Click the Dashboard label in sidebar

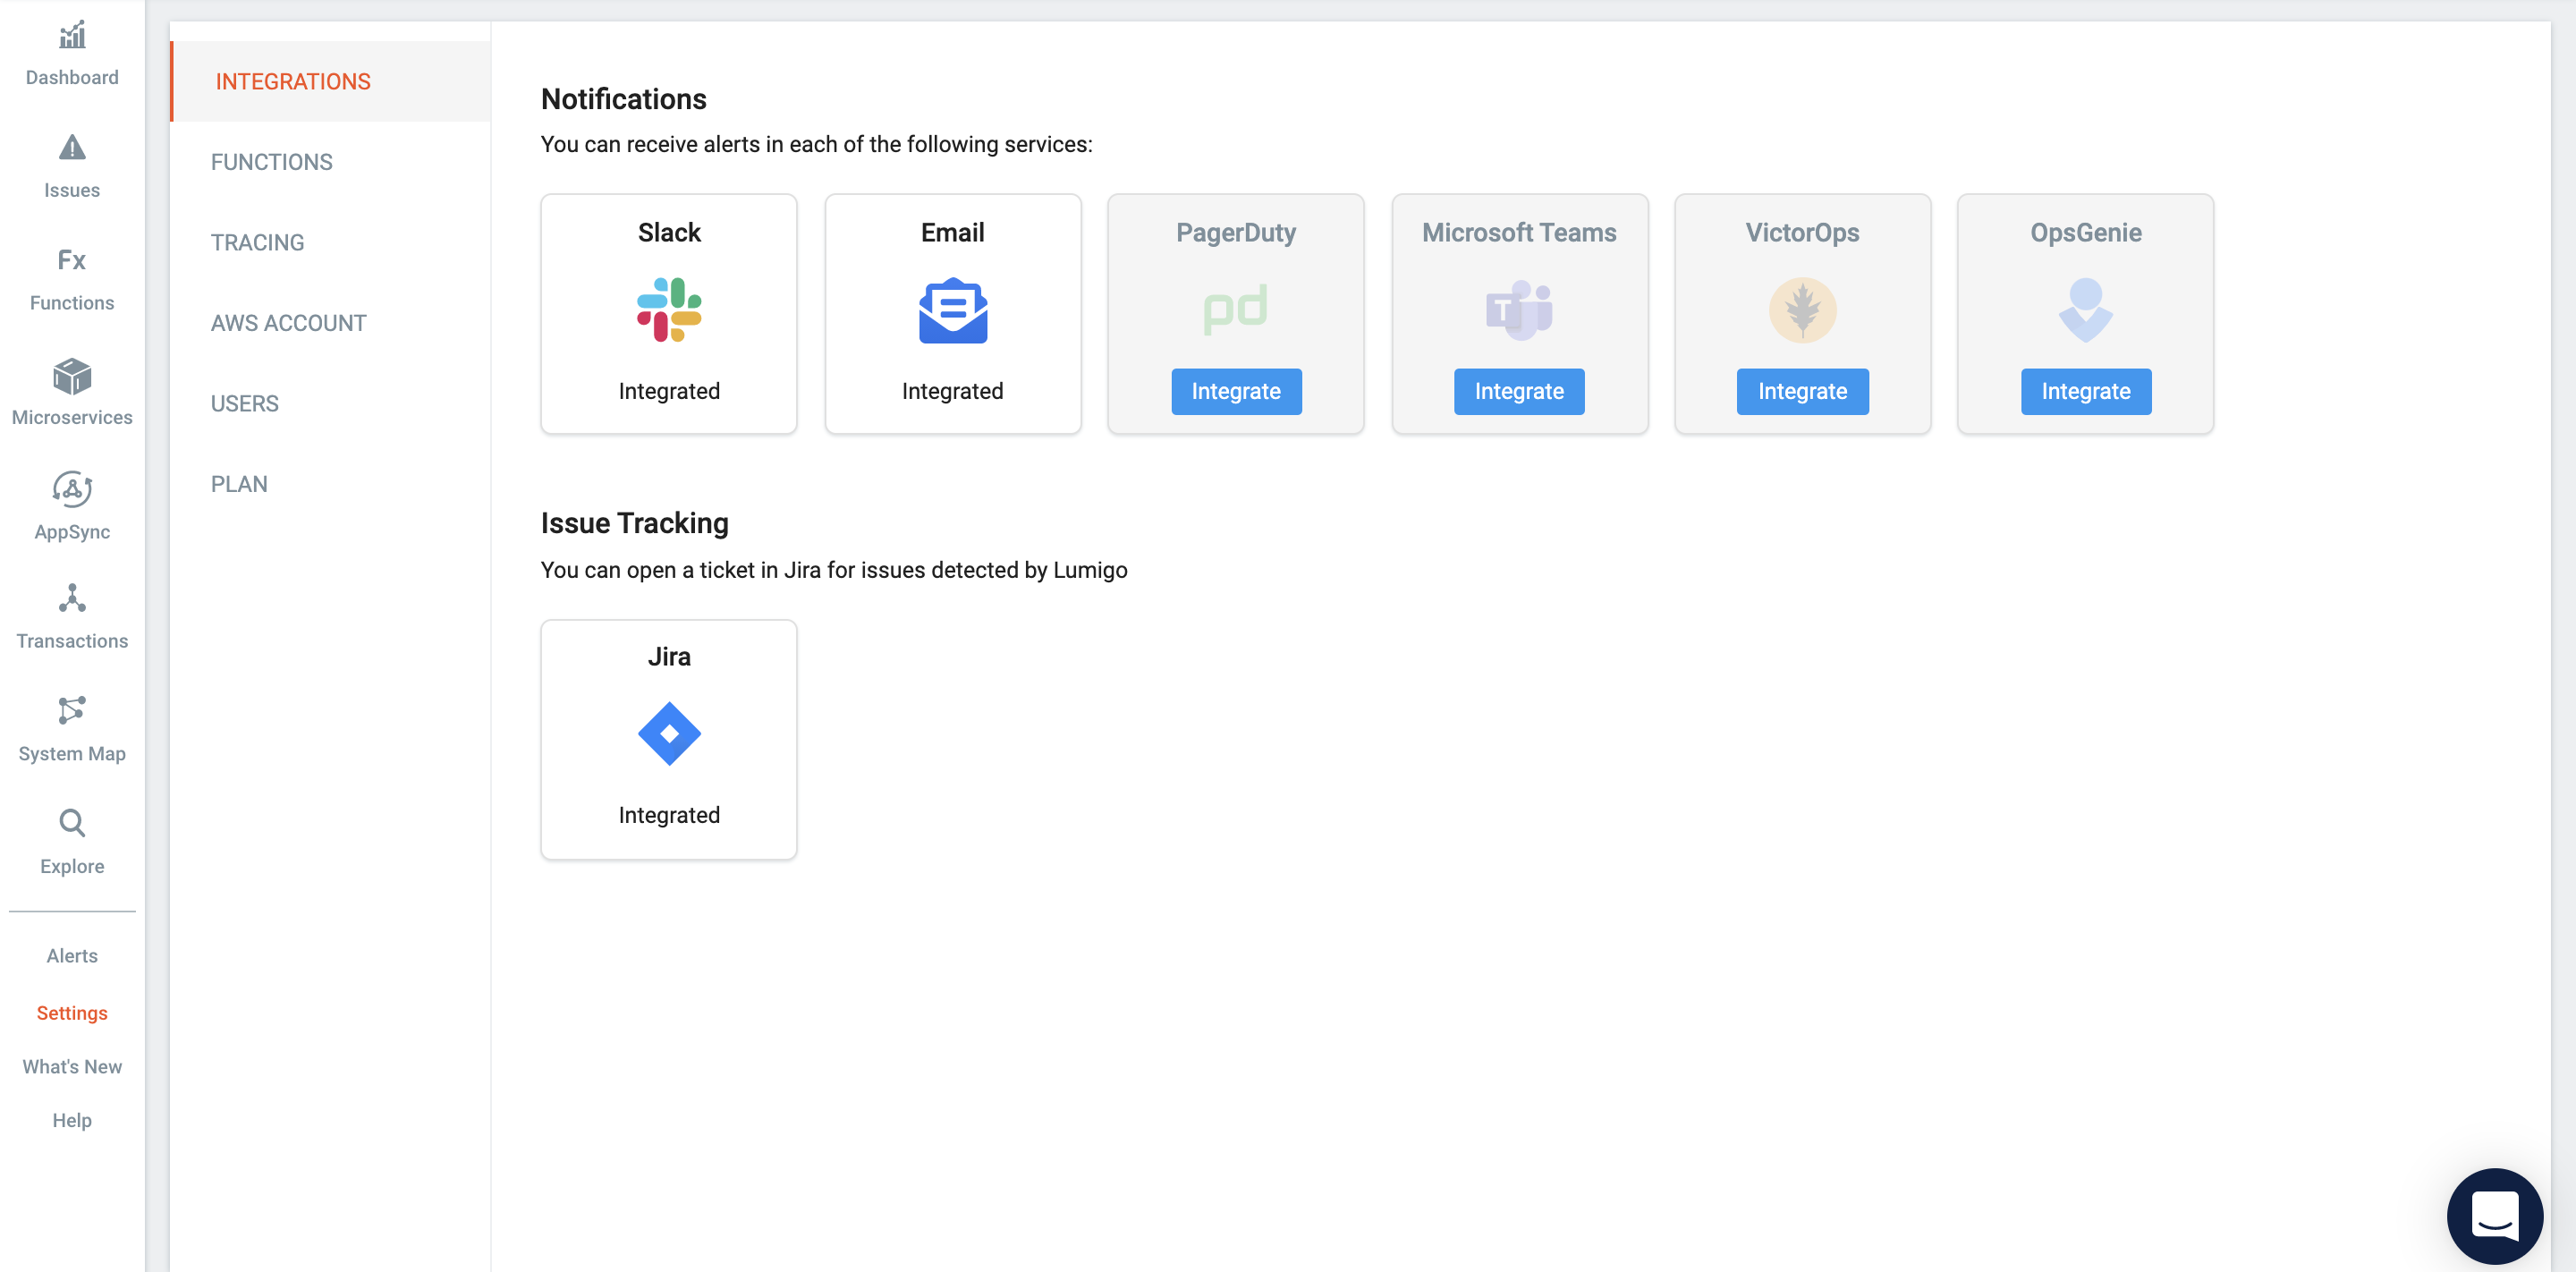[72, 77]
